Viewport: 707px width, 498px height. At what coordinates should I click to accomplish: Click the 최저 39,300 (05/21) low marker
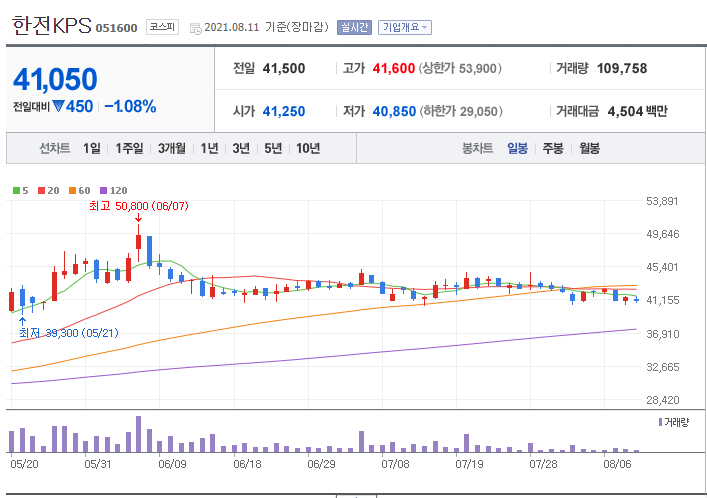[69, 333]
